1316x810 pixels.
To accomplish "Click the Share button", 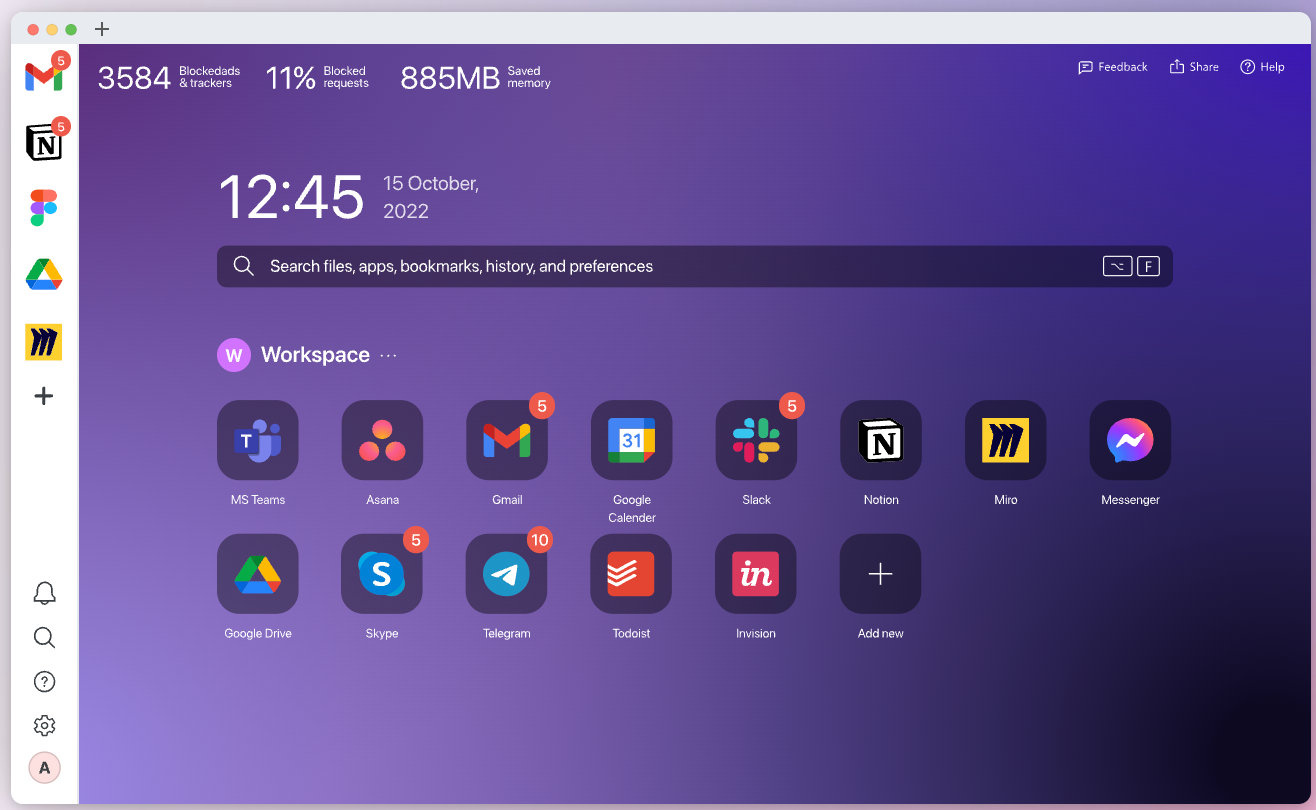I will [1194, 67].
